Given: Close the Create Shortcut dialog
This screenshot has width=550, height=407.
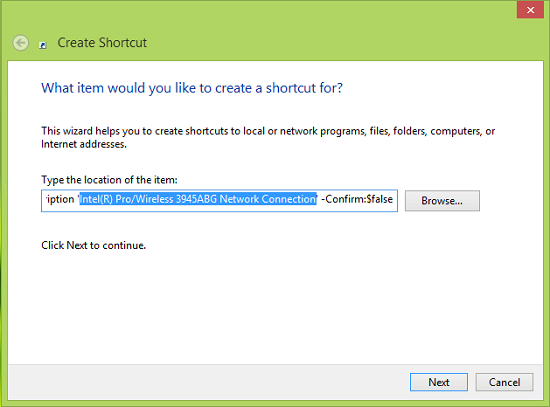Looking at the screenshot, I should tap(530, 10).
